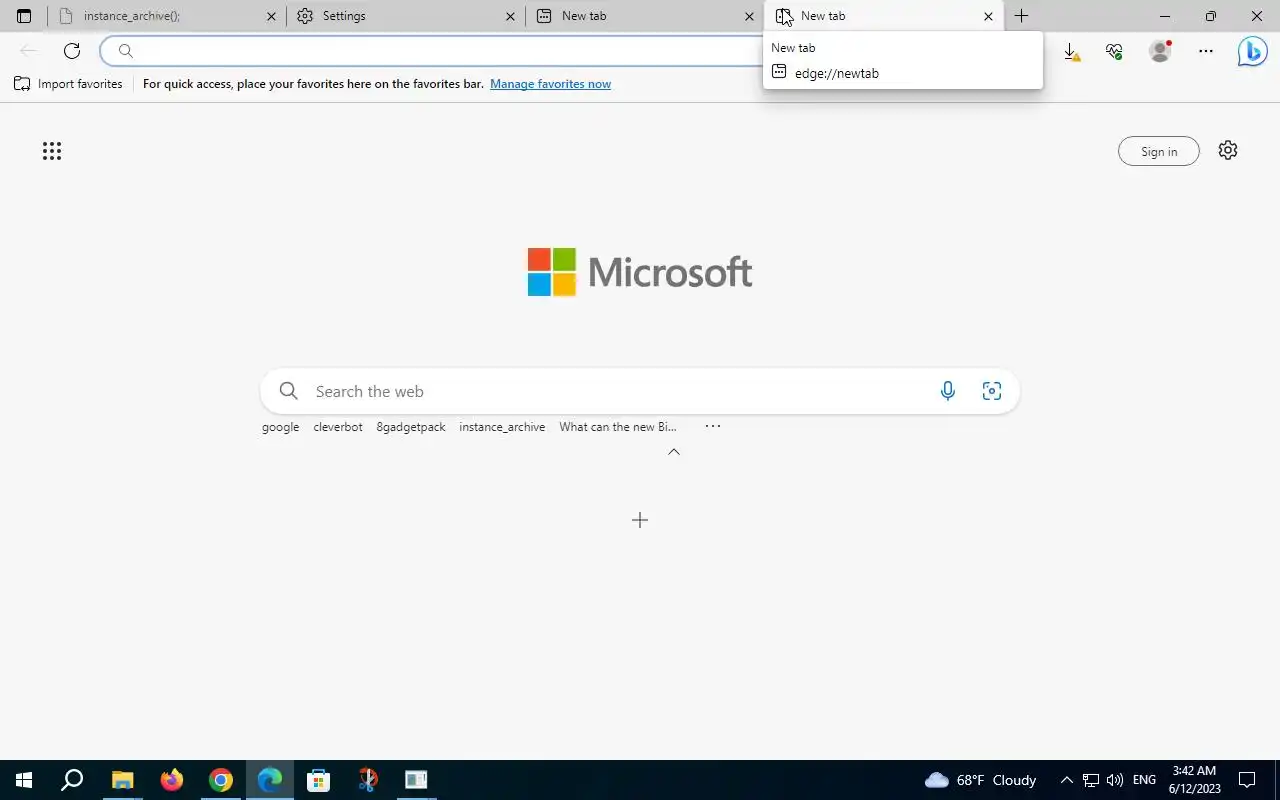The height and width of the screenshot is (800, 1280).
Task: Switch to the middle New tab
Action: pyautogui.click(x=645, y=16)
